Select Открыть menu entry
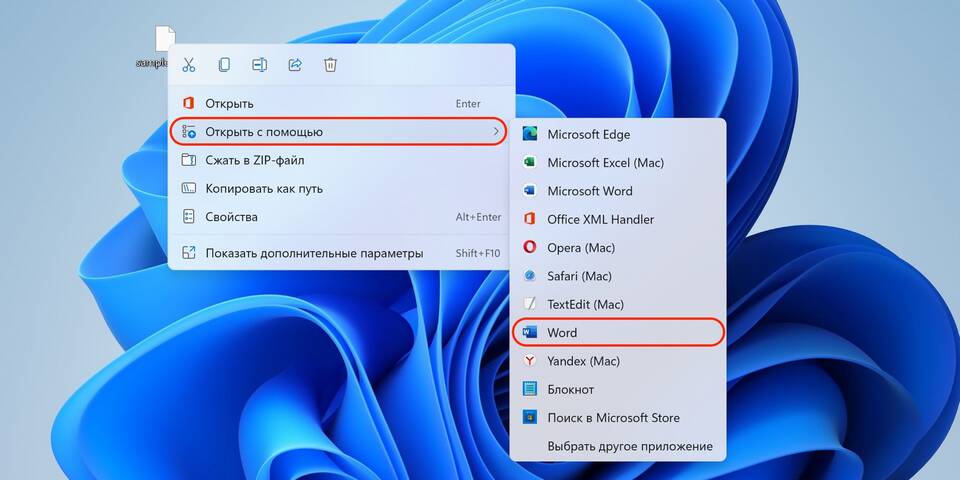960x480 pixels. 342,104
